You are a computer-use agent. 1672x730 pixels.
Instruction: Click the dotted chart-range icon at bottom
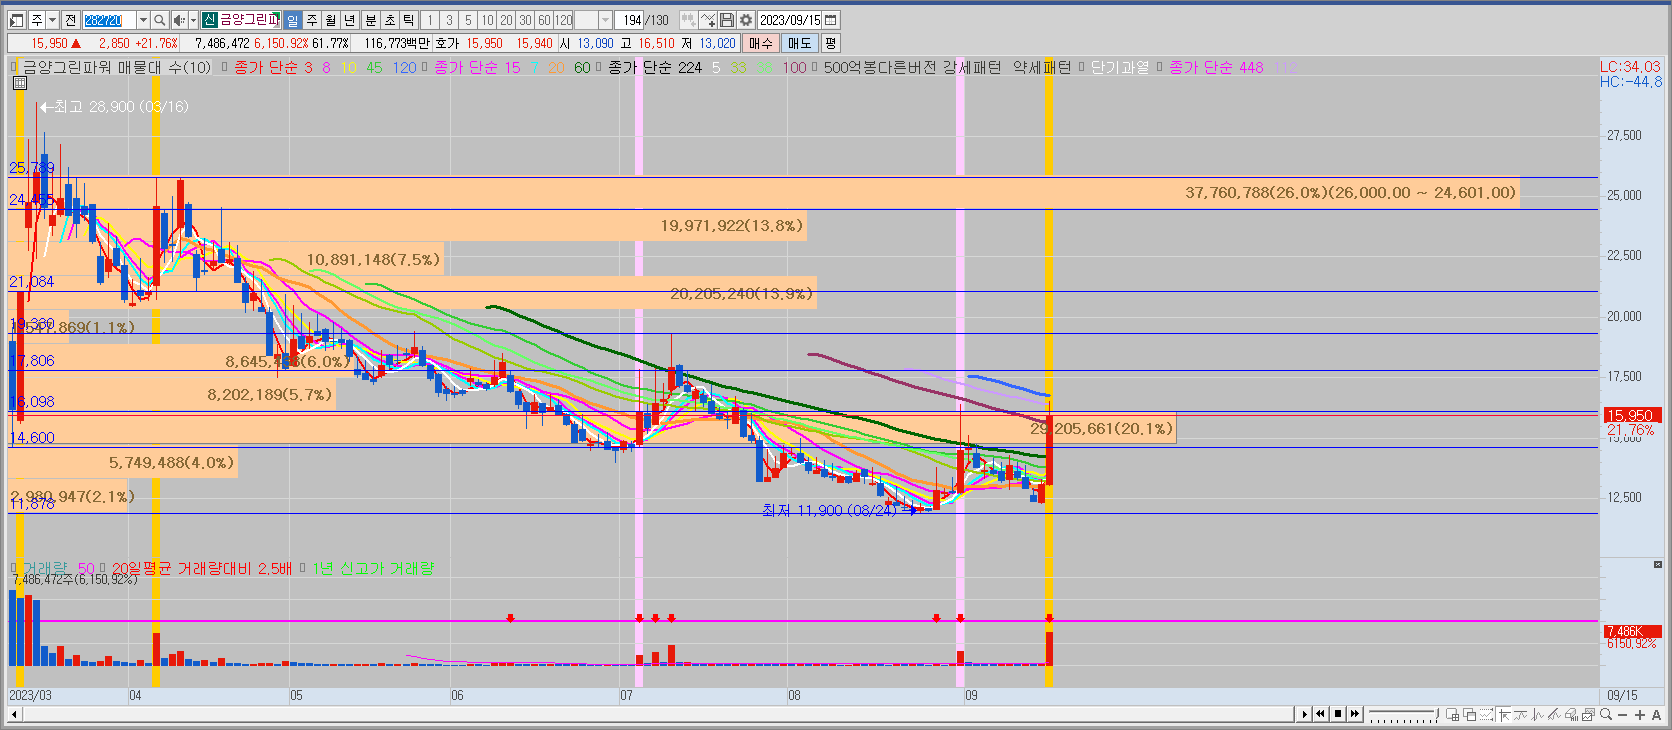1486,714
